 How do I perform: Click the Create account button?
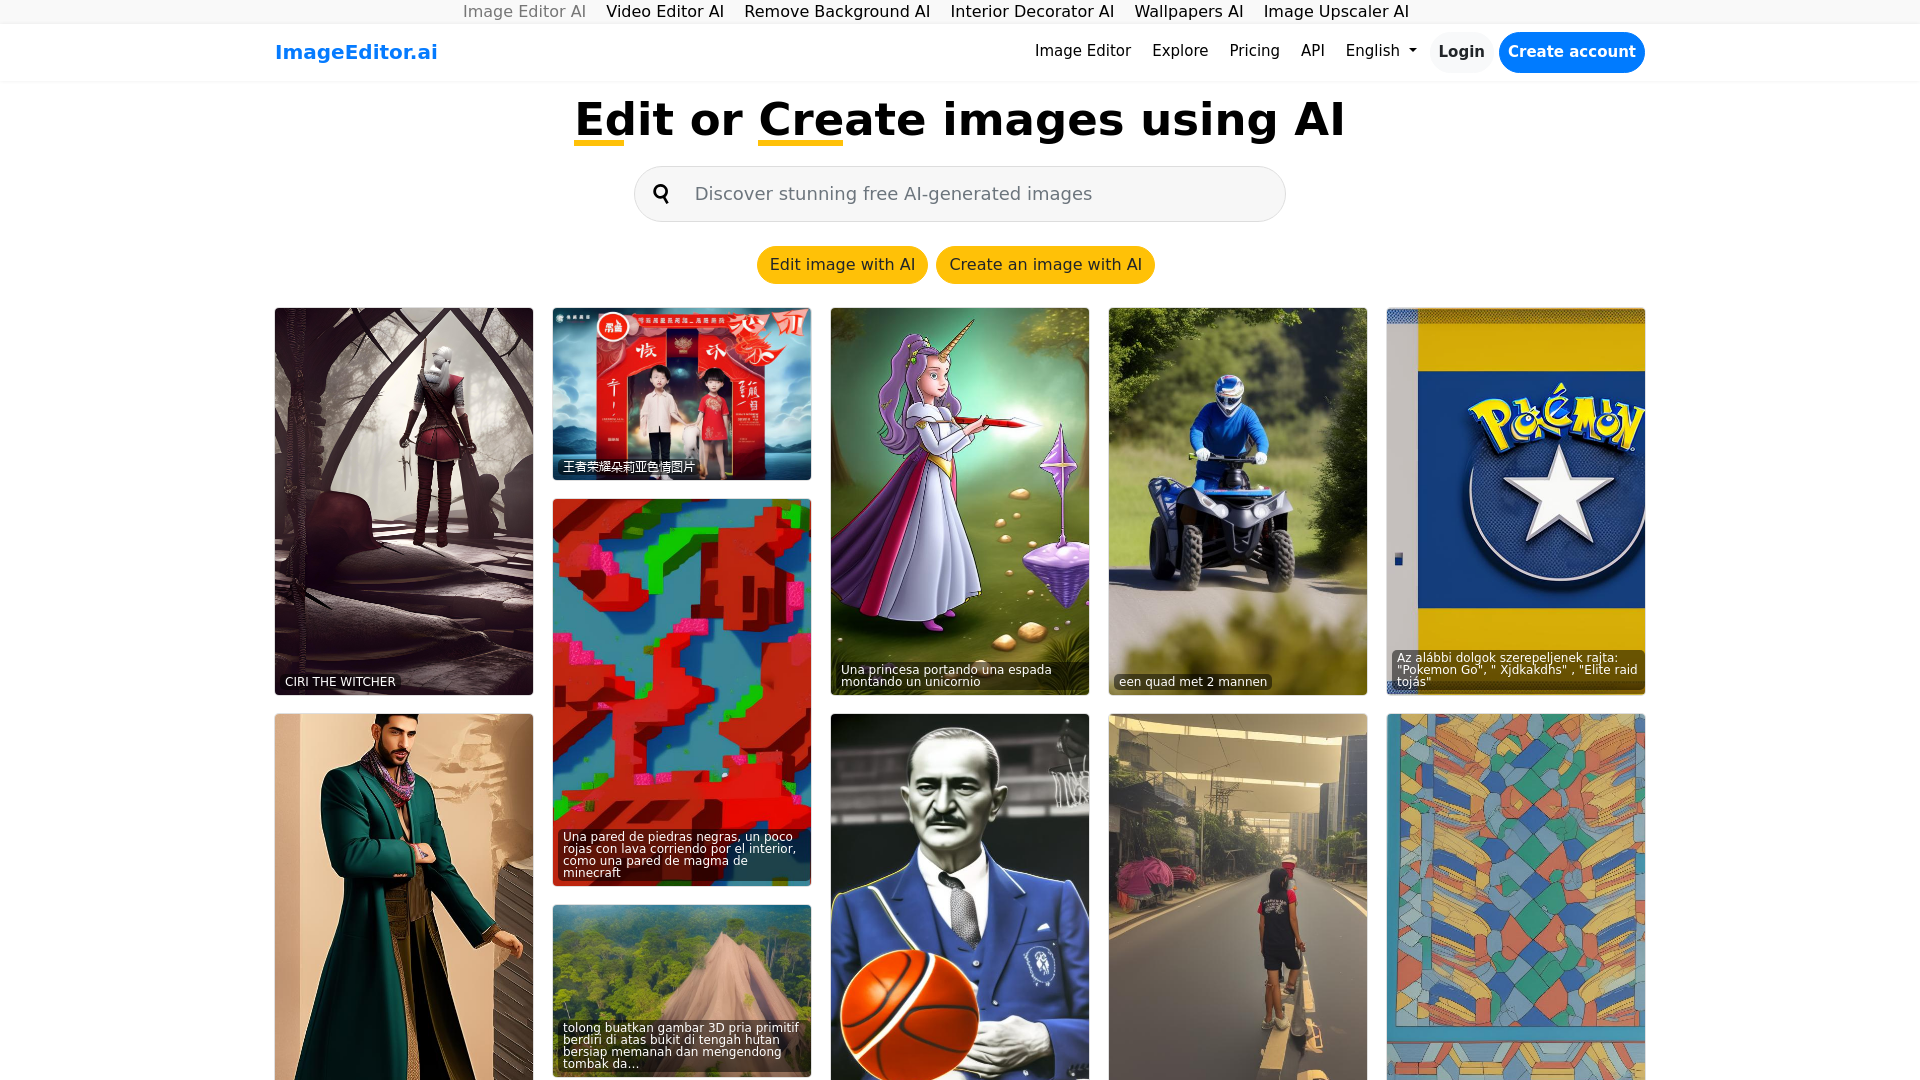coord(1571,52)
